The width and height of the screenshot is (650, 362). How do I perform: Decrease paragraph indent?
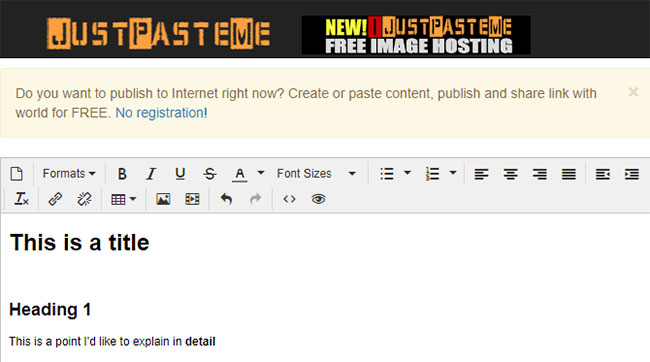602,174
